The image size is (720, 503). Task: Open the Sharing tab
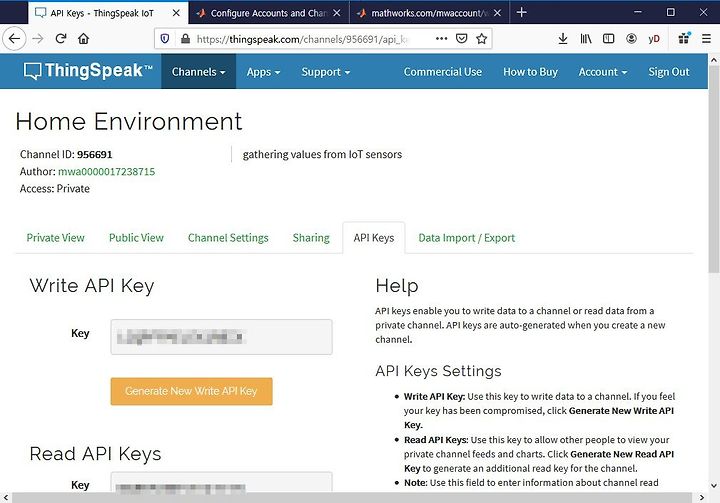click(x=311, y=237)
